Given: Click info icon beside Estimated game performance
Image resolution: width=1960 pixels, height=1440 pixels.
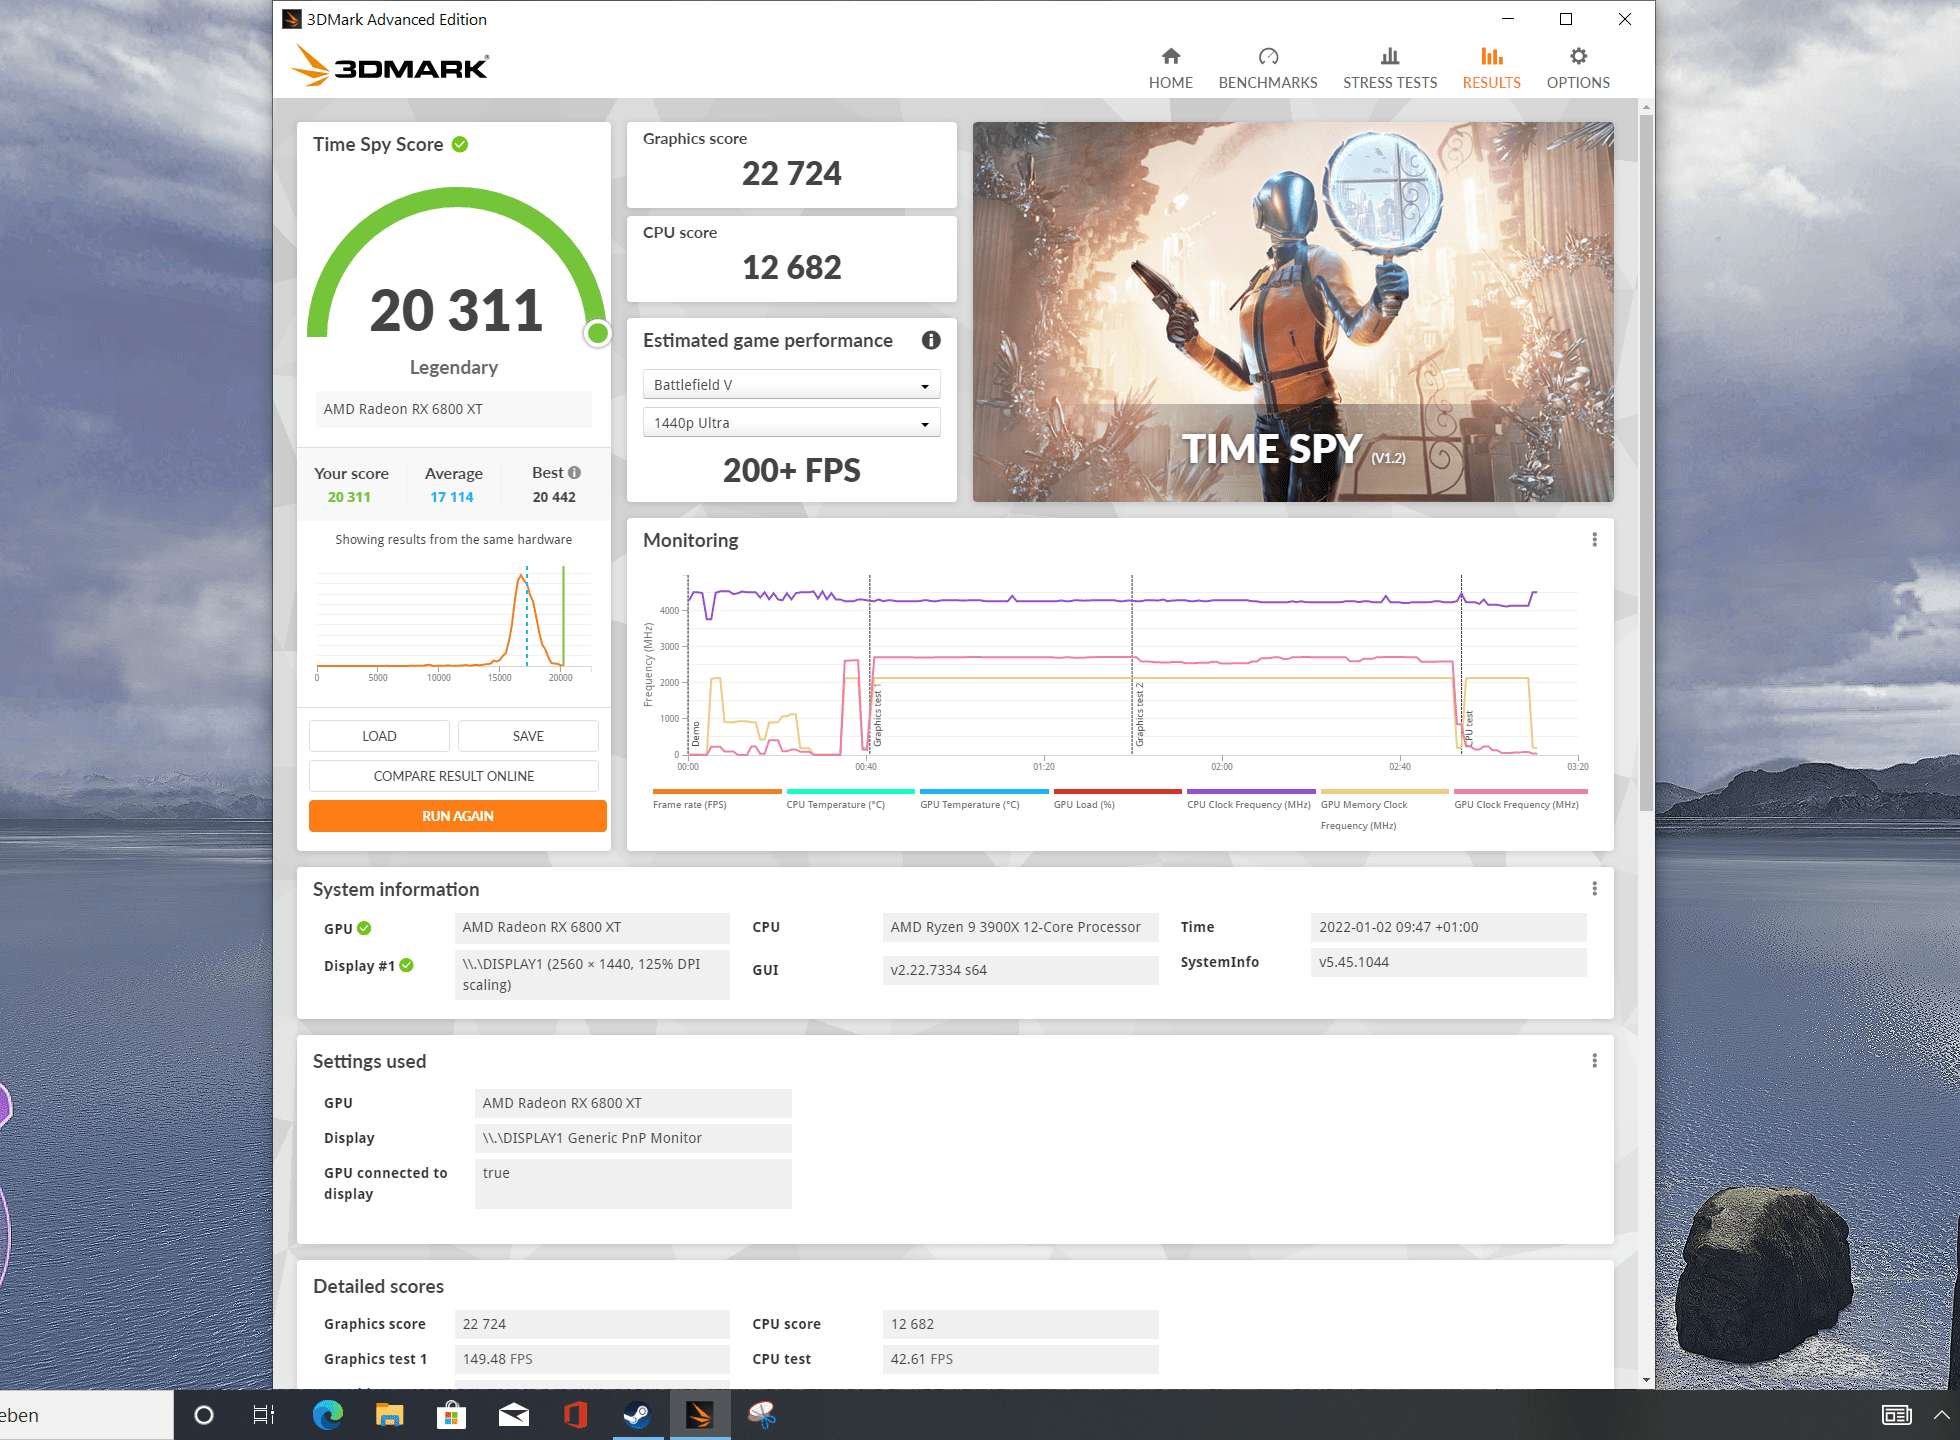Looking at the screenshot, I should [x=930, y=341].
